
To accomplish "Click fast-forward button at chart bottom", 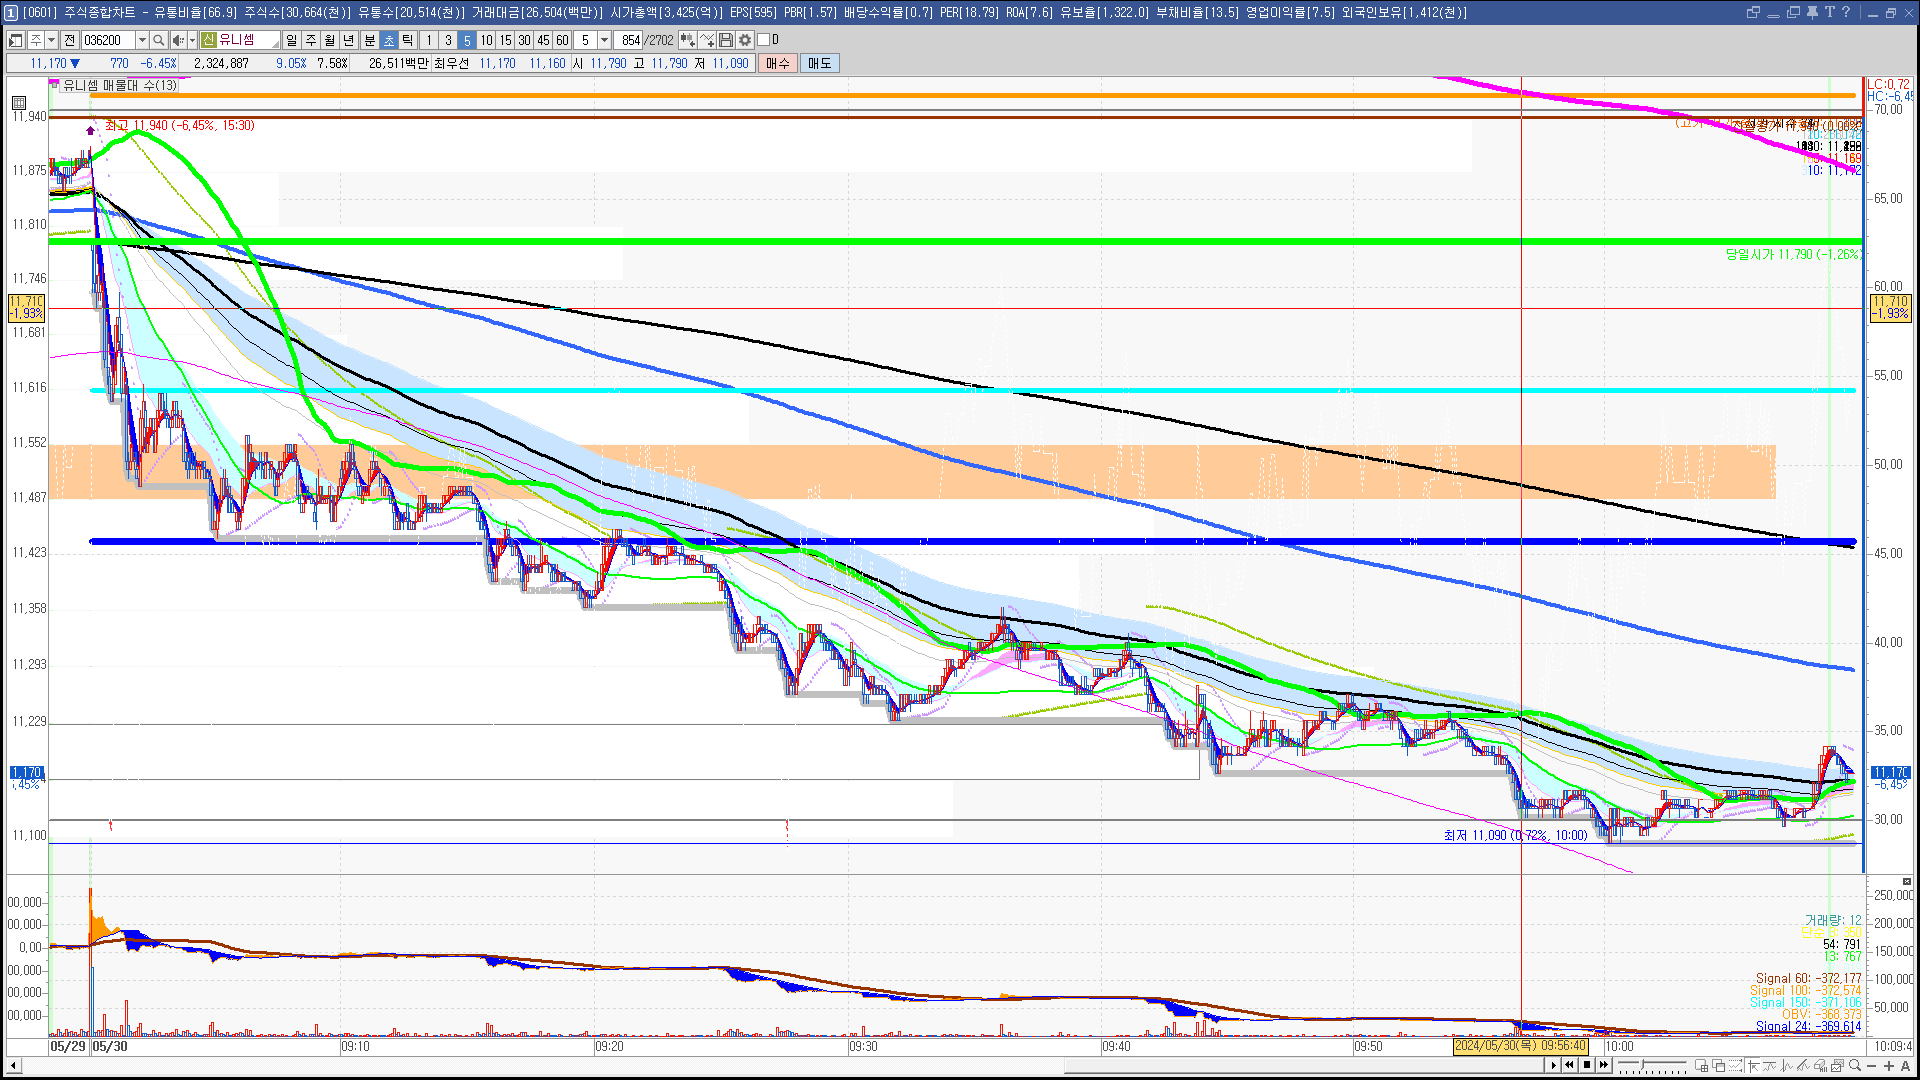I will (x=1604, y=1065).
